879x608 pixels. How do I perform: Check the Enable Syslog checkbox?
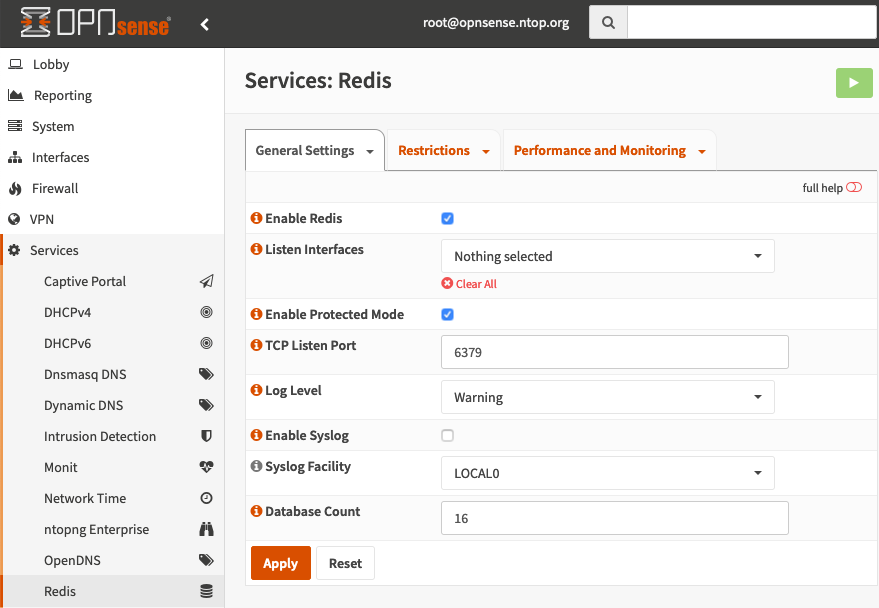tap(447, 435)
